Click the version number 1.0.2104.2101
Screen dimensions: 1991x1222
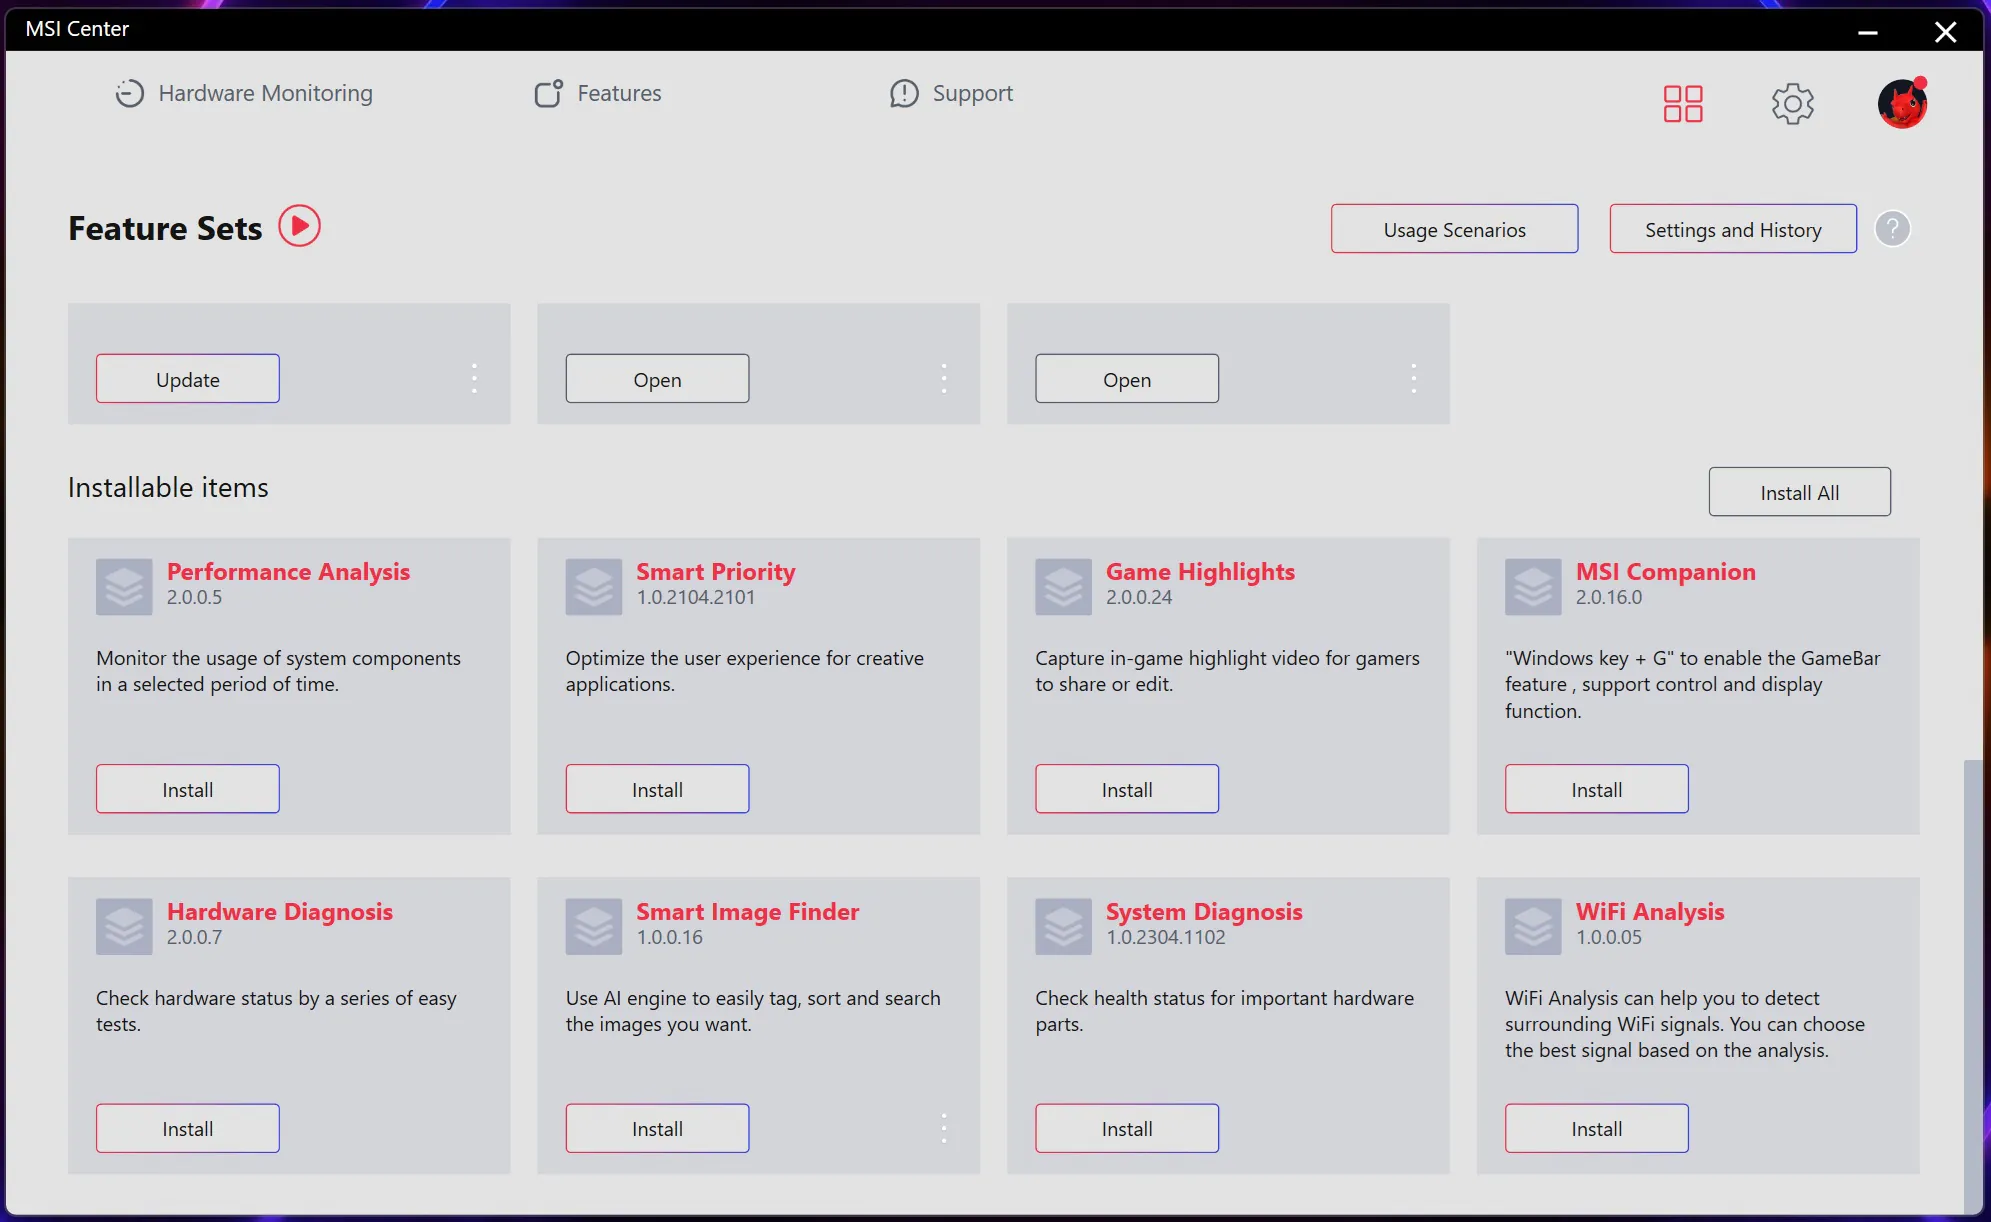(x=696, y=597)
